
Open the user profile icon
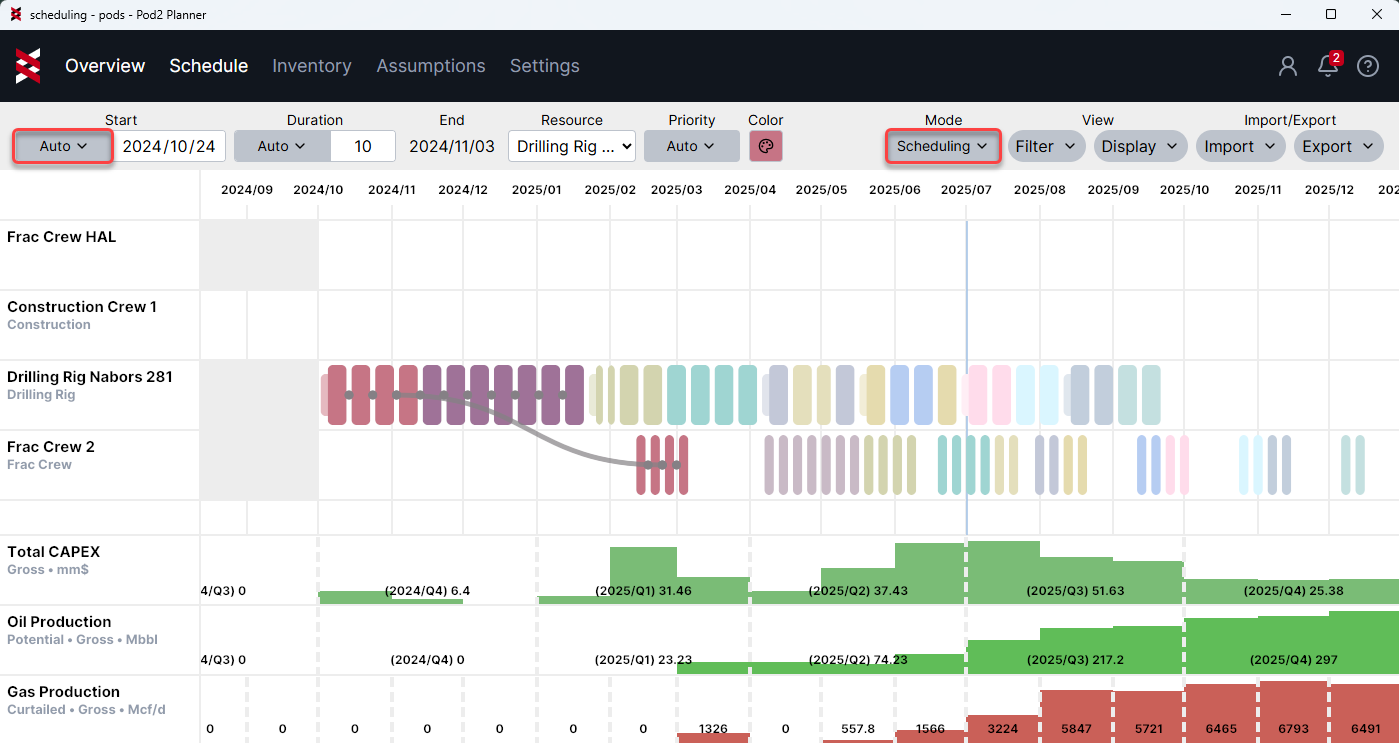[x=1288, y=66]
